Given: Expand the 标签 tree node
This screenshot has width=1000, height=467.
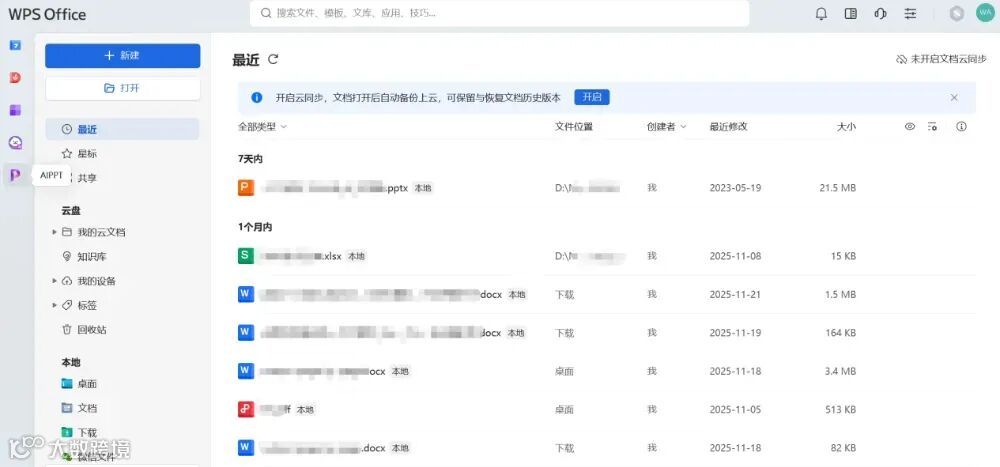Looking at the screenshot, I should click(x=55, y=306).
